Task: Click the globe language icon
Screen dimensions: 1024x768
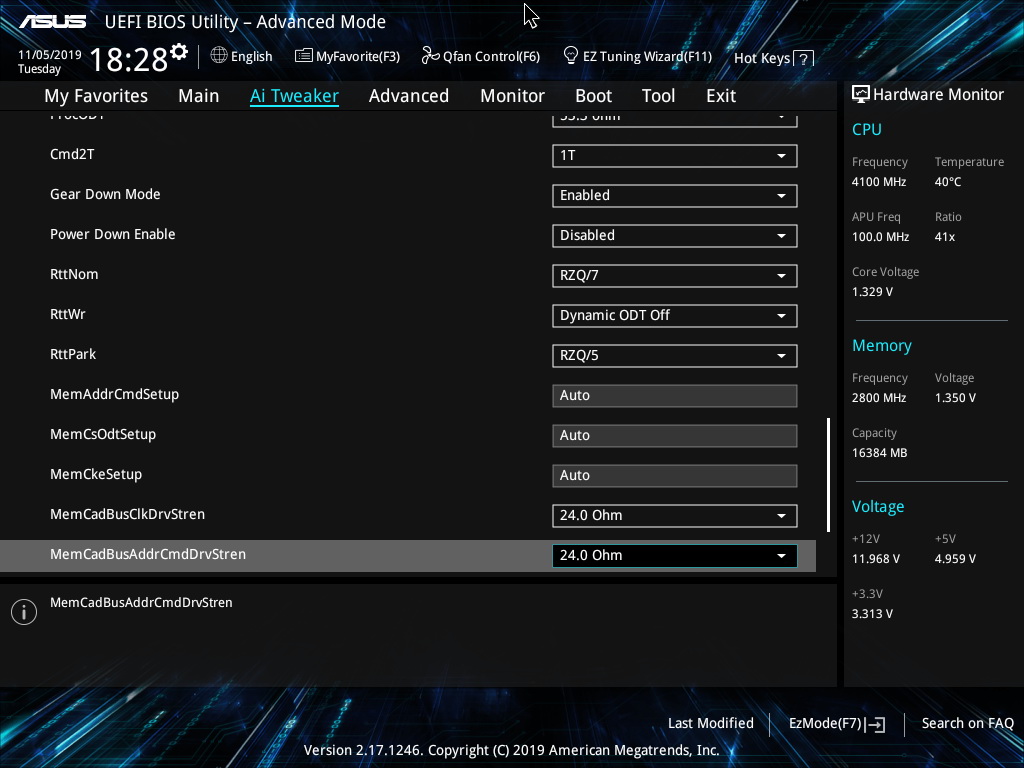Action: (x=219, y=56)
